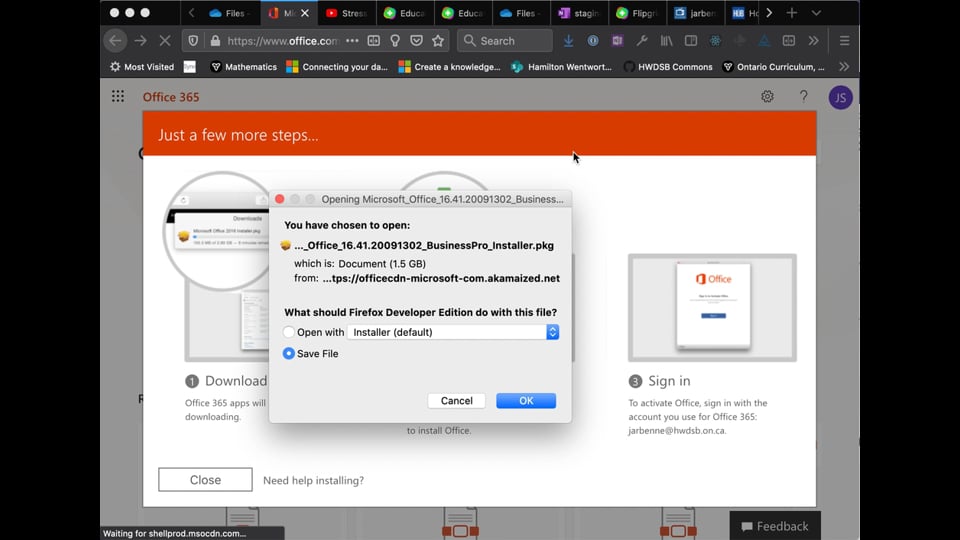Save page to Pocket
The image size is (960, 540).
pos(416,41)
